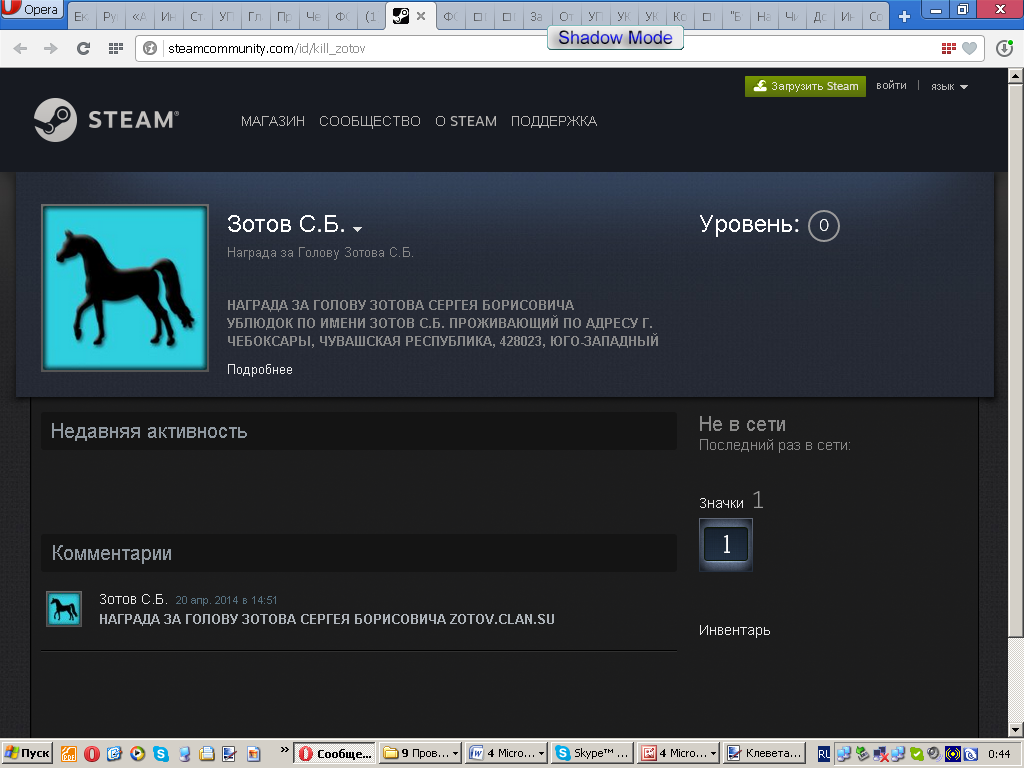Click the Steam logo in header
1024x768 pixels.
pos(106,120)
